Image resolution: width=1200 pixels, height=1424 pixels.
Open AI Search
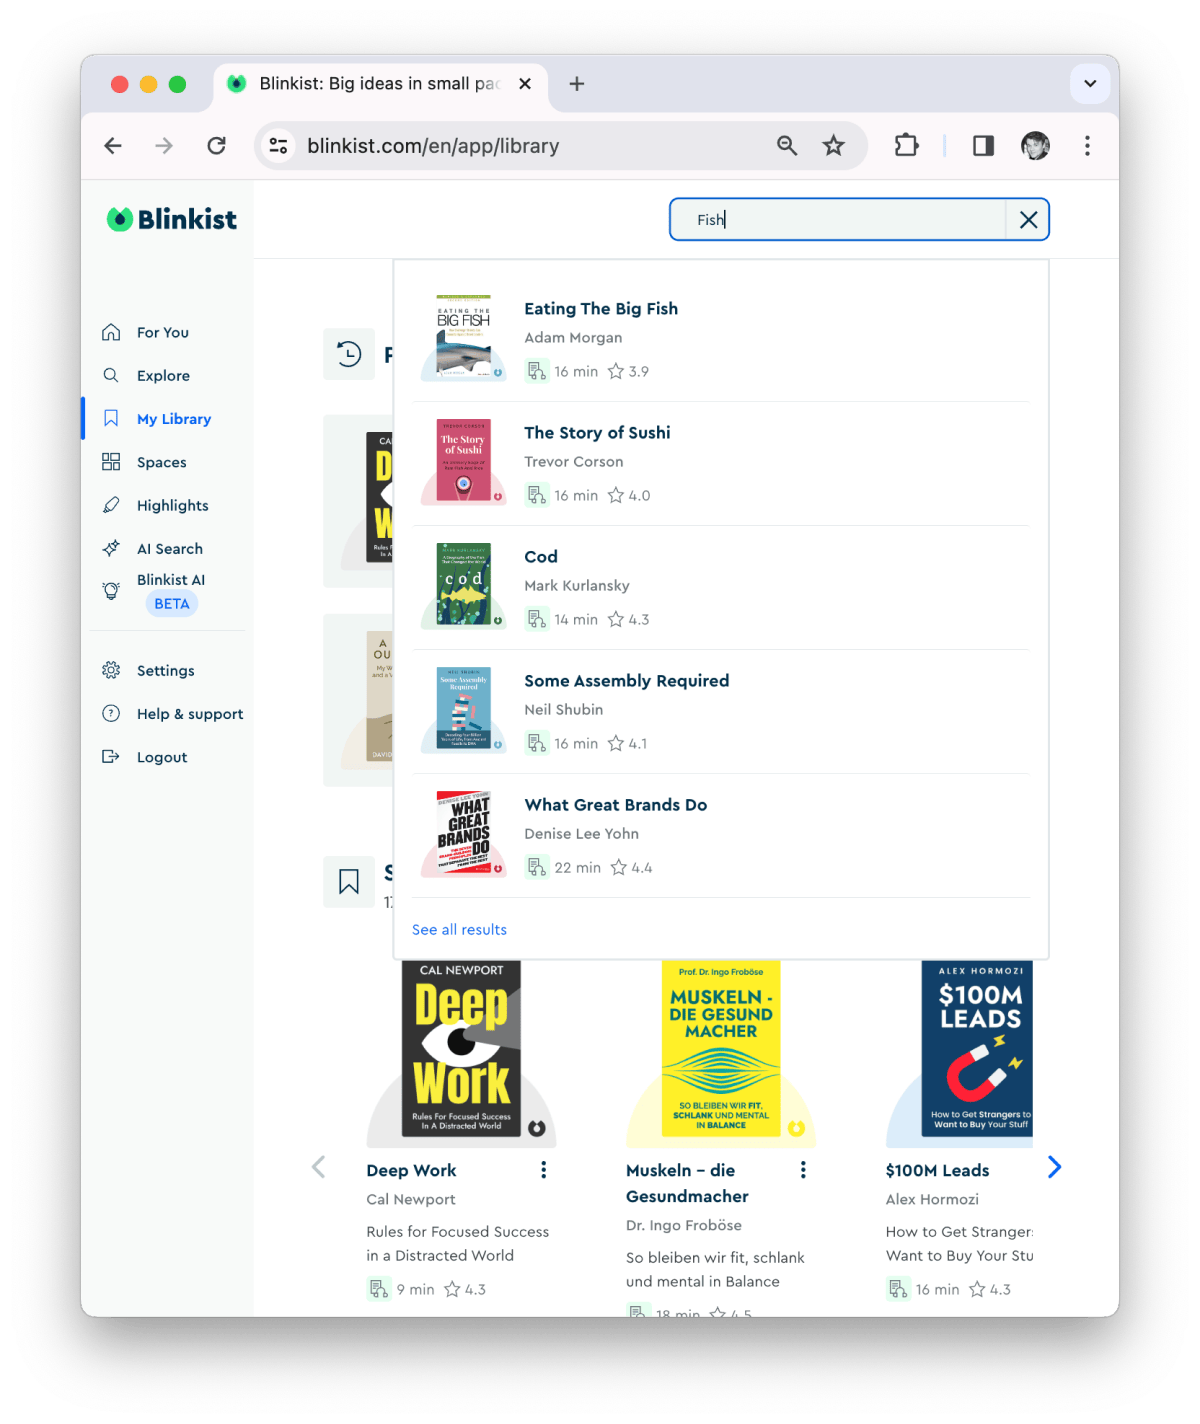click(x=169, y=548)
